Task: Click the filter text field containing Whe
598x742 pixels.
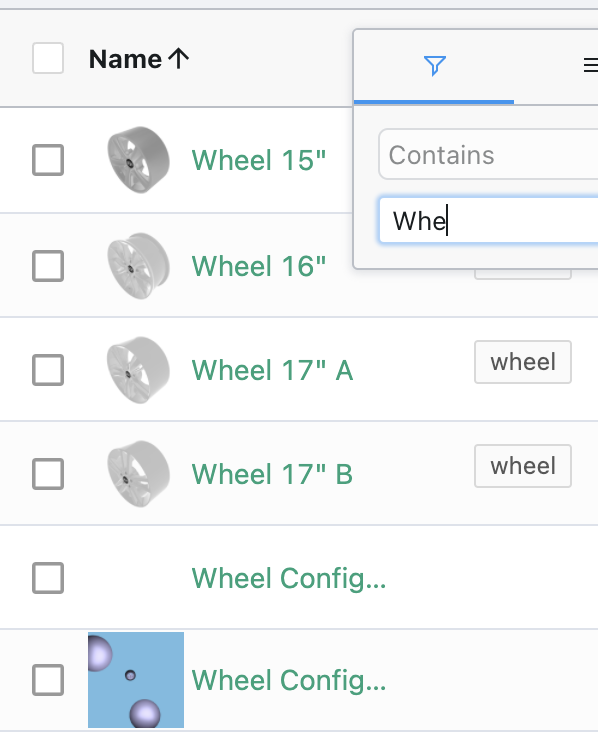Action: point(488,221)
